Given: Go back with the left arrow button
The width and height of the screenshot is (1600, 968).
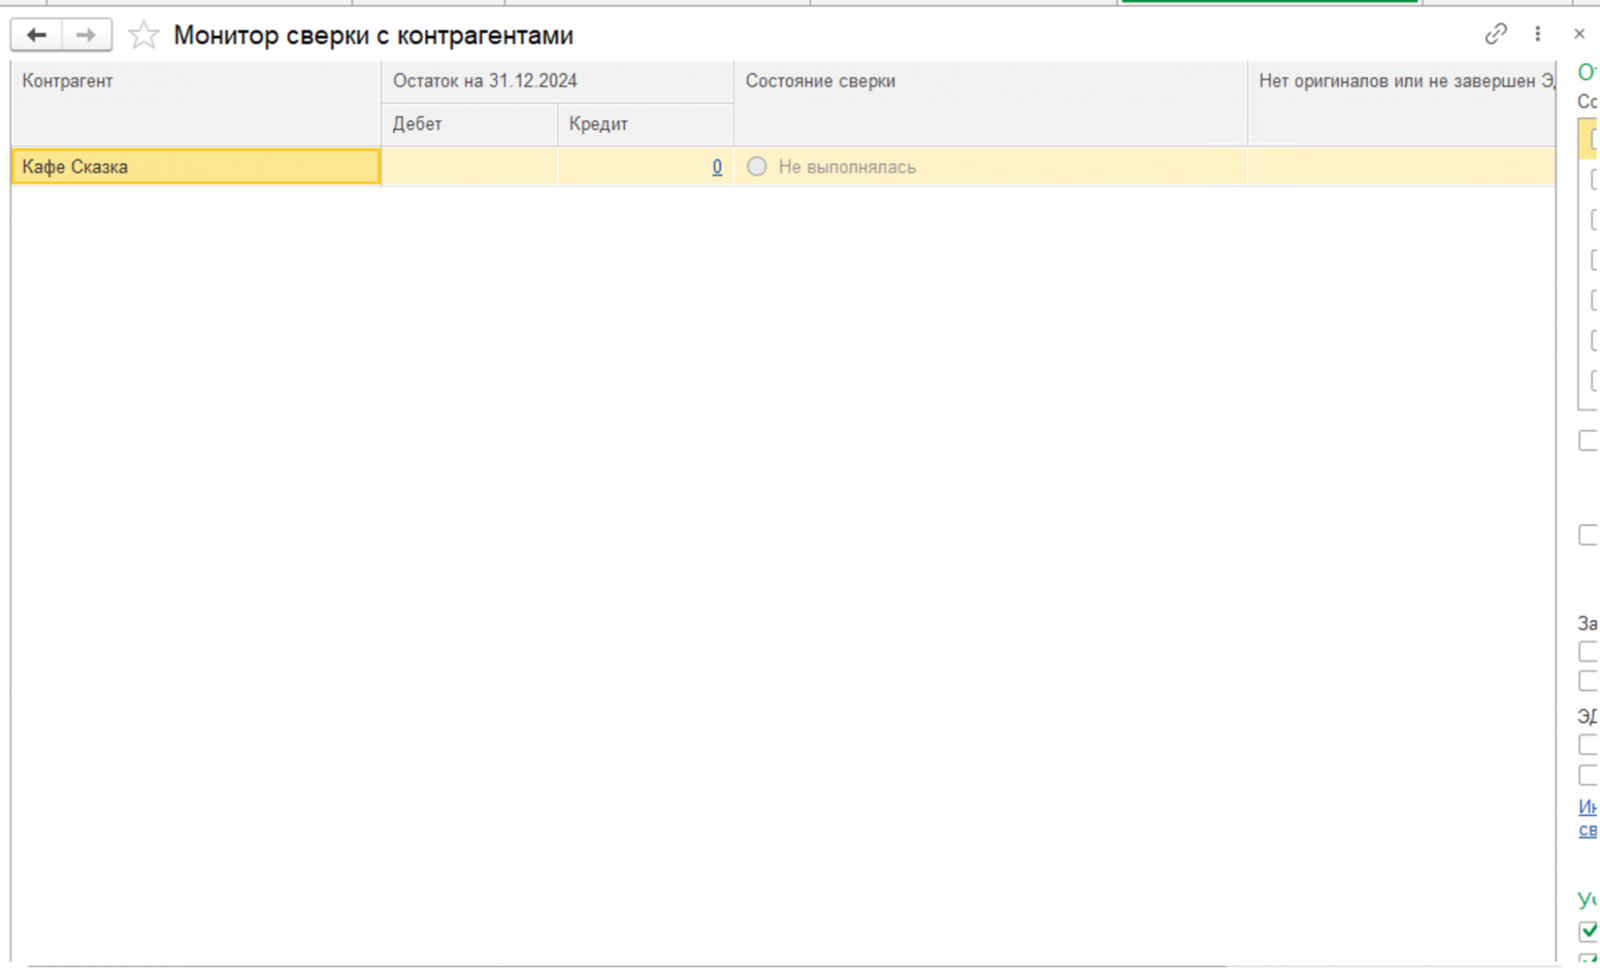Looking at the screenshot, I should [37, 35].
